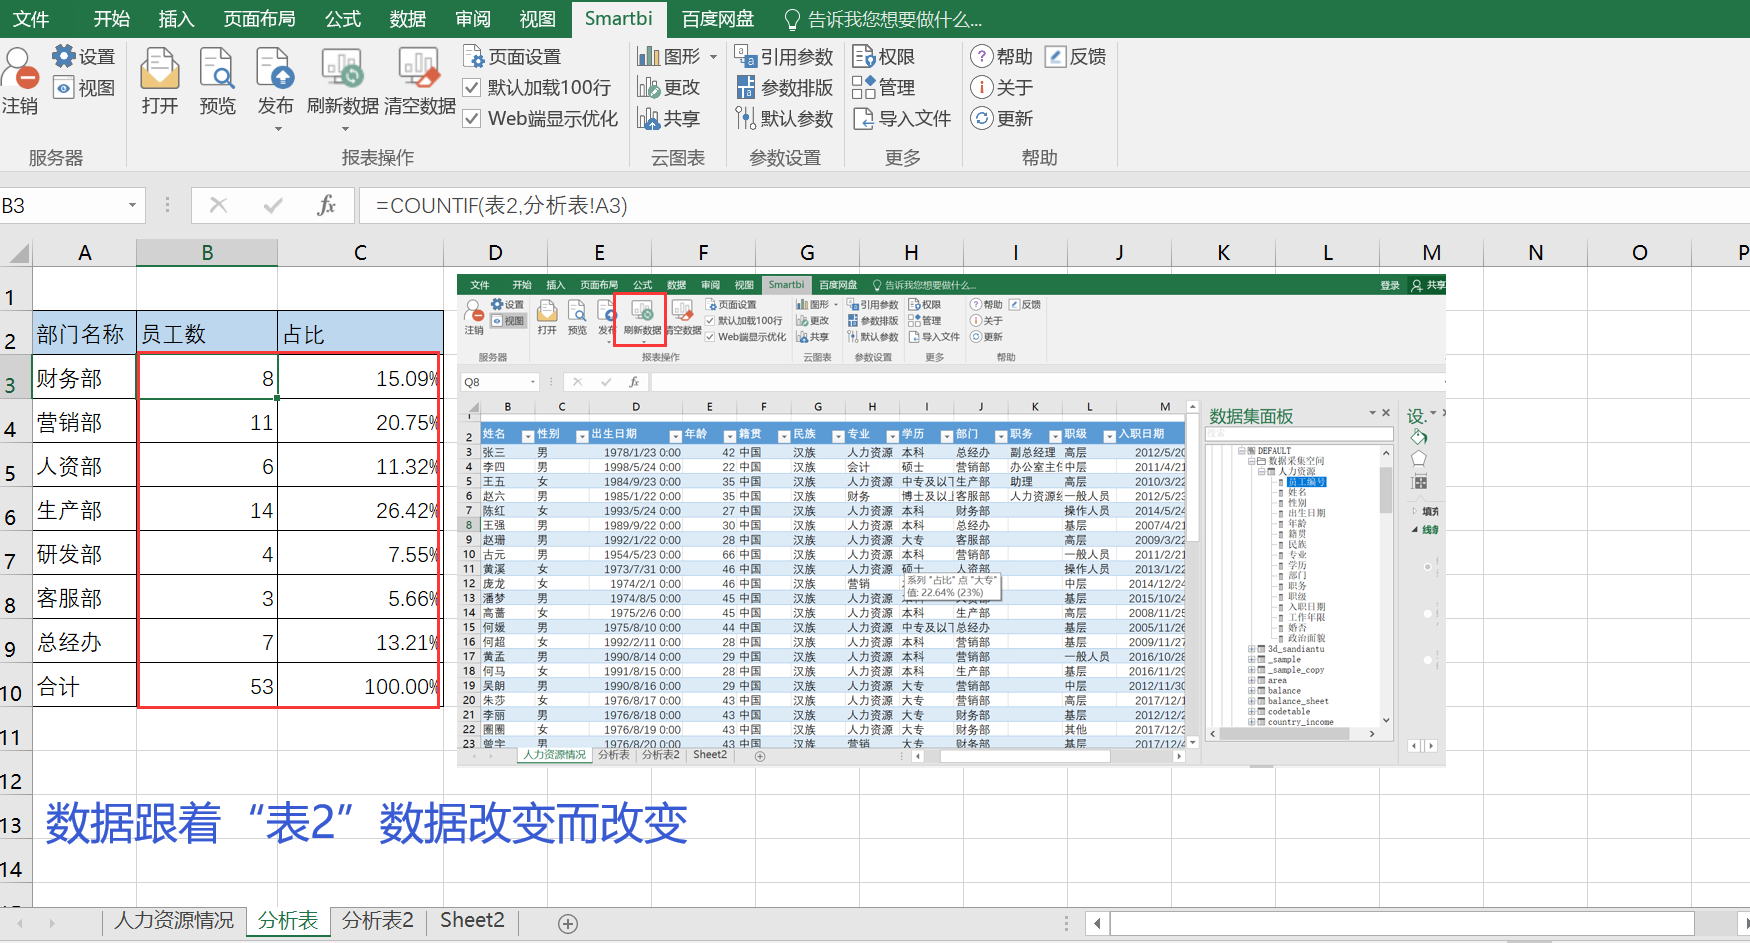This screenshot has width=1750, height=943.
Task: Open the 文件 file menu
Action: click(31, 19)
